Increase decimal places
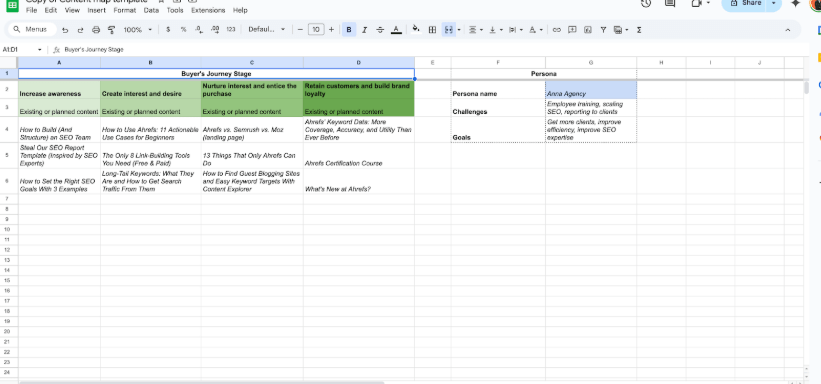 (x=215, y=30)
